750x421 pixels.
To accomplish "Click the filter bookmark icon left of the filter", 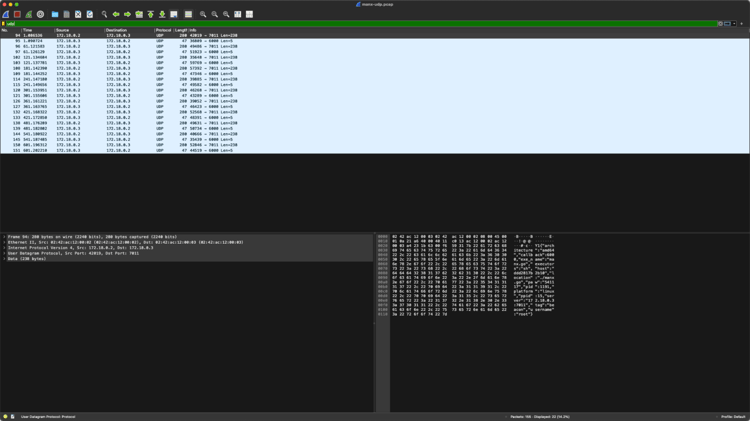I will tap(4, 24).
